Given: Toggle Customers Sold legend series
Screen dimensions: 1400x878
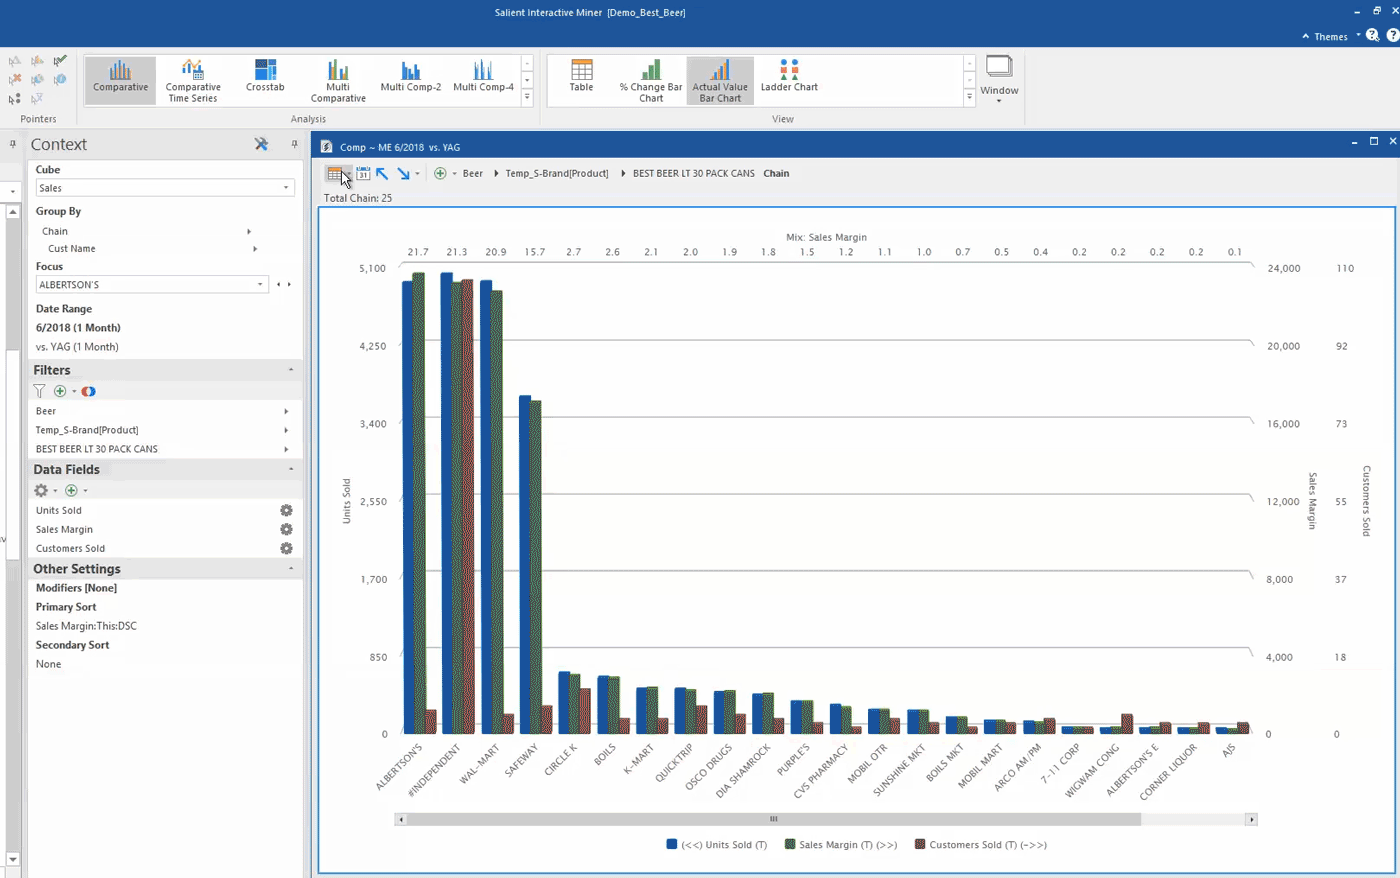Looking at the screenshot, I should pos(981,845).
